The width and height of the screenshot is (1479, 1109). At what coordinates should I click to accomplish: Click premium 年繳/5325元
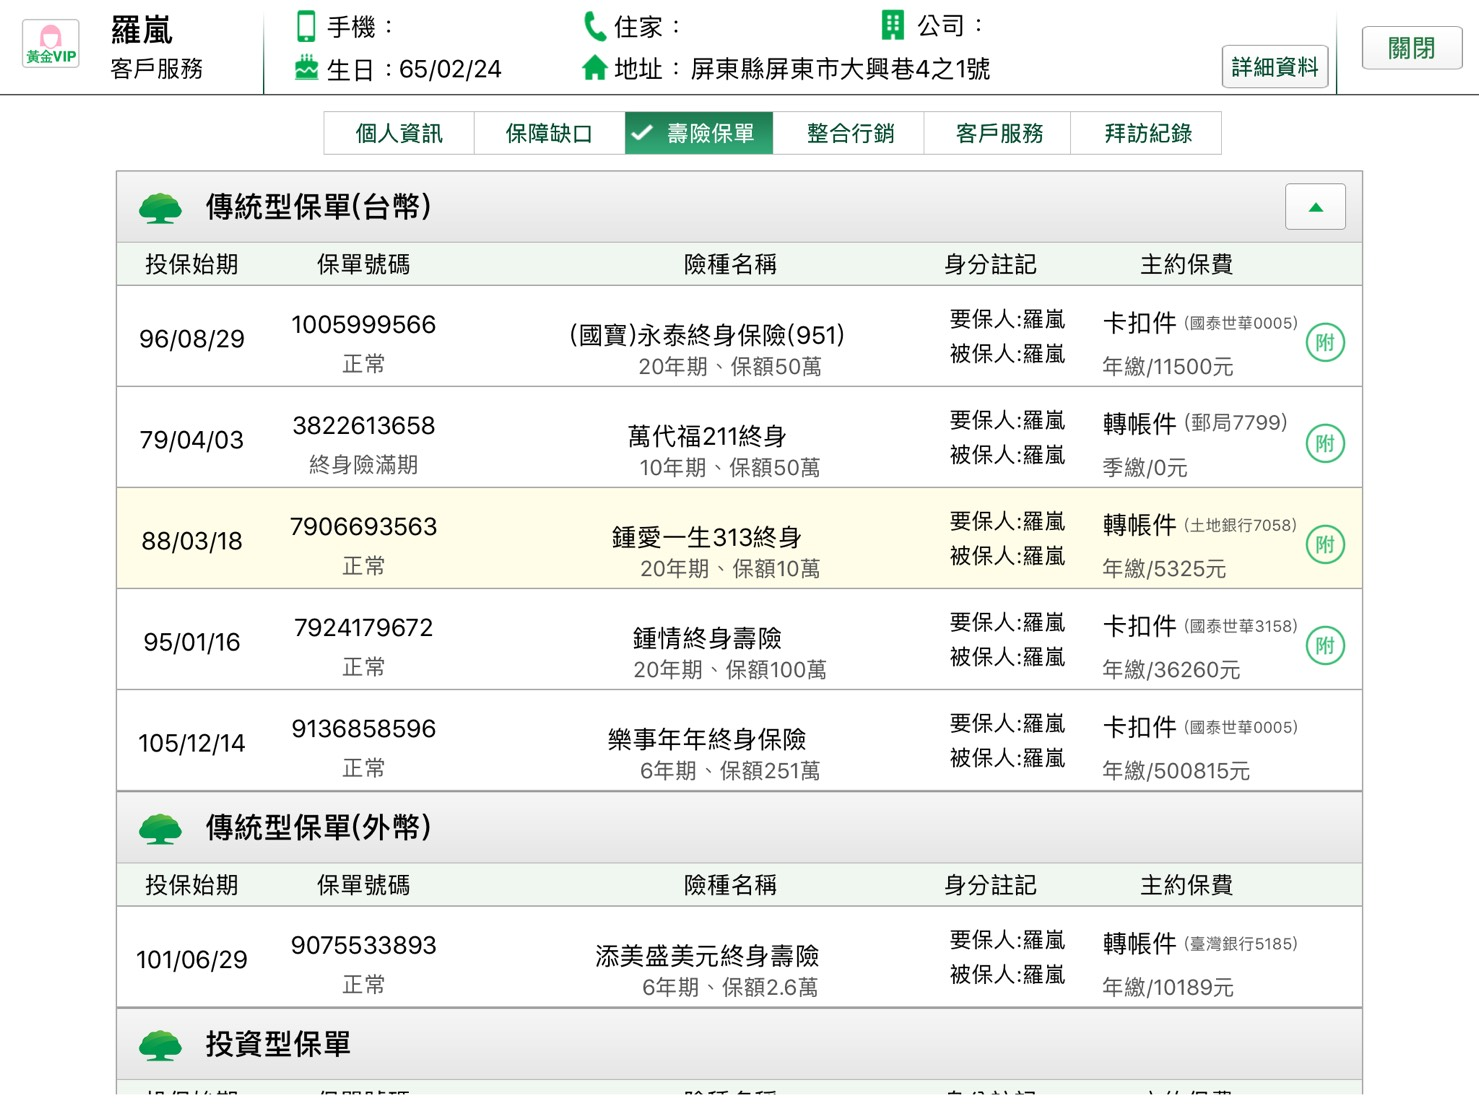click(x=1164, y=569)
